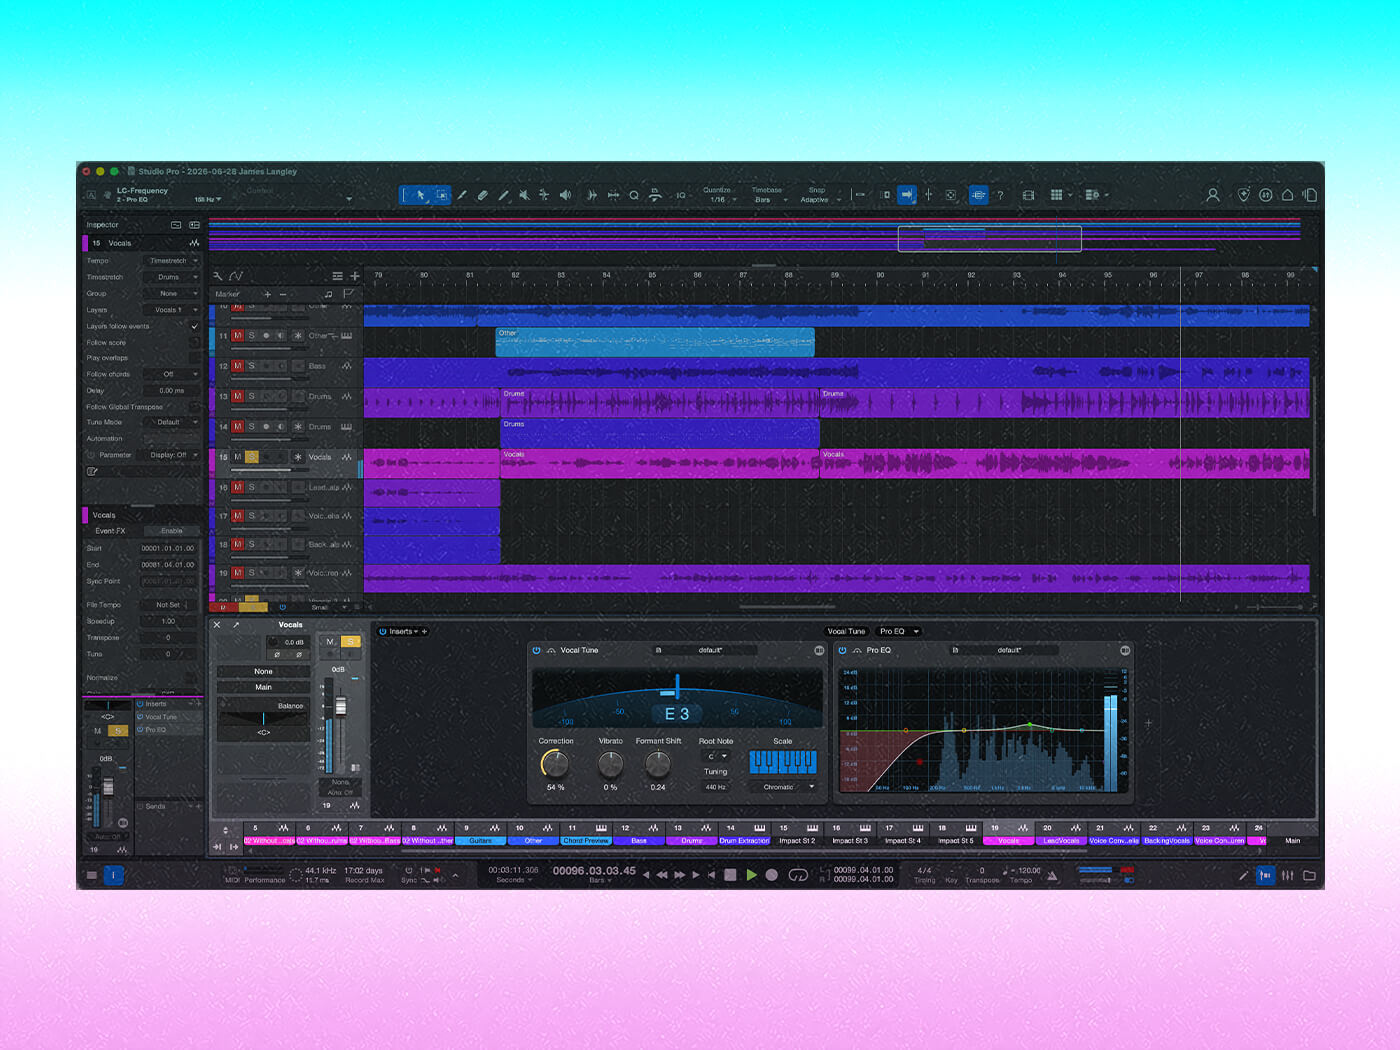Click the None input button in channel

tap(263, 671)
